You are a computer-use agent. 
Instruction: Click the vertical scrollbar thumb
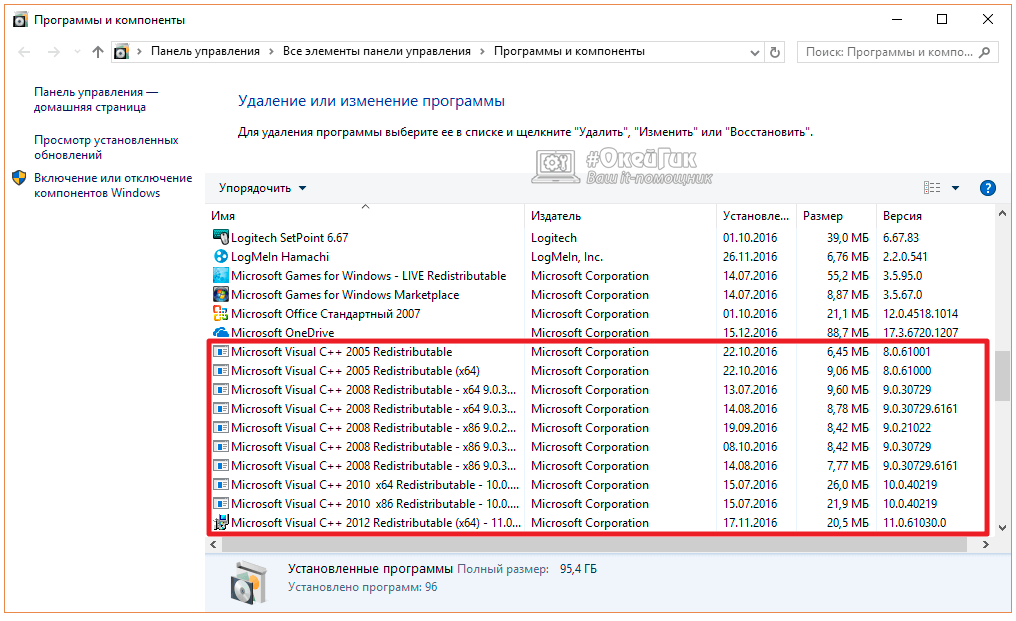[1002, 376]
